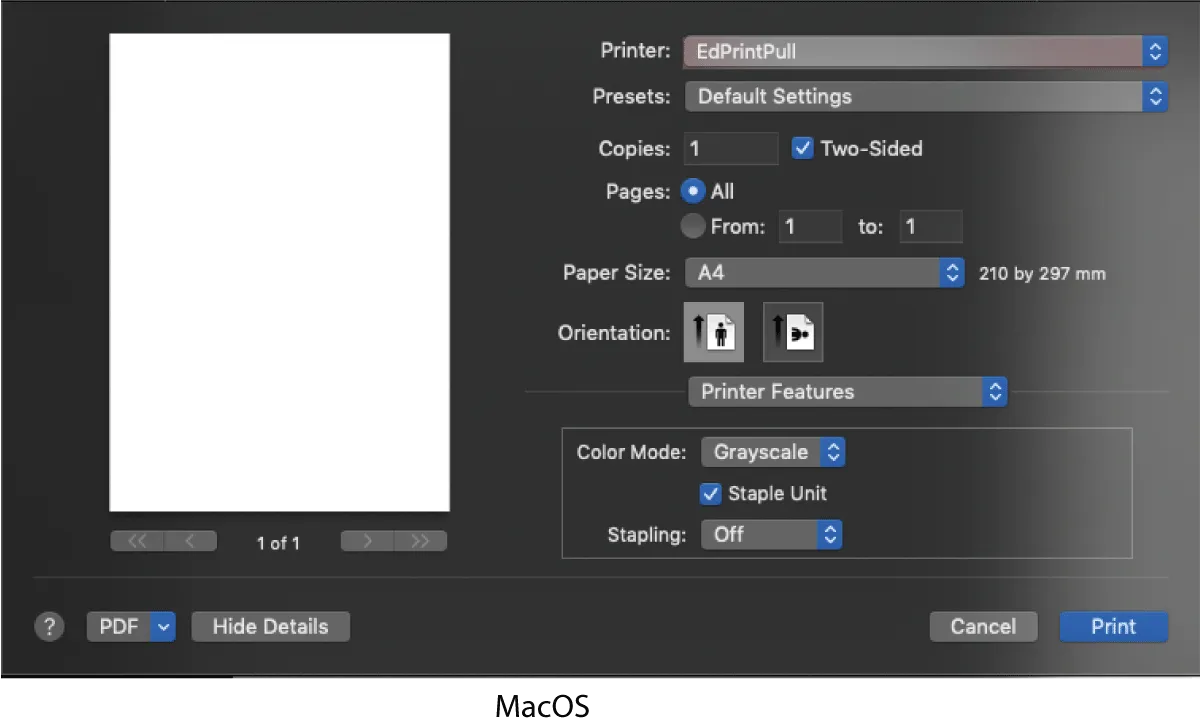Screen dimensions: 1200x725
Task: Jump to first page in preview
Action: click(x=136, y=541)
